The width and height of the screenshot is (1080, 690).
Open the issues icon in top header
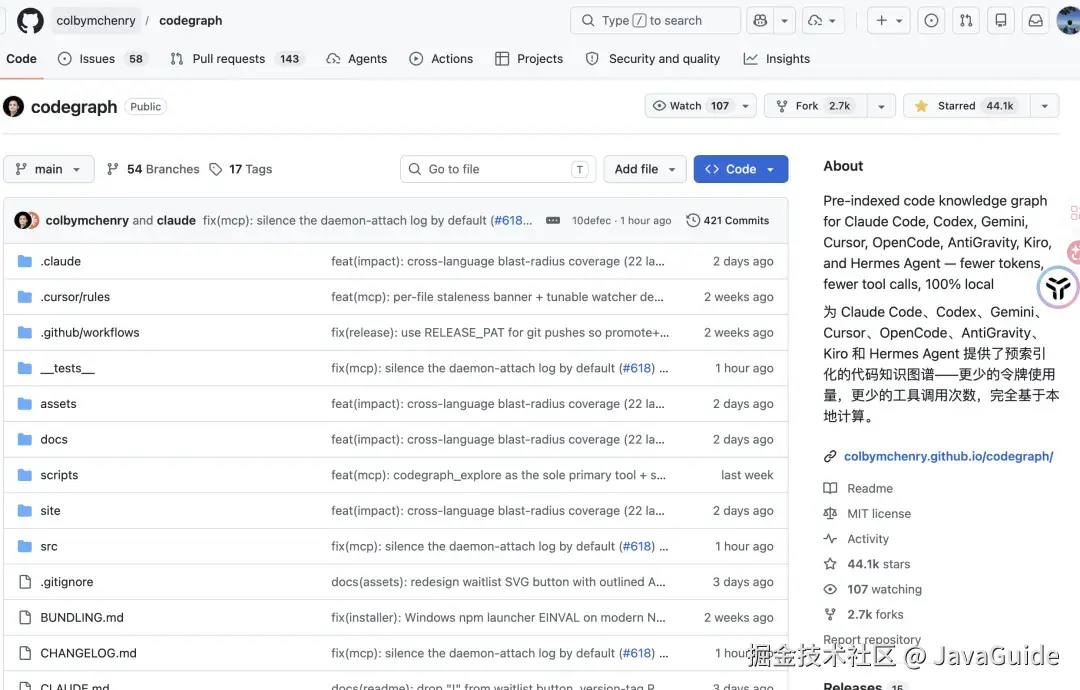tap(931, 21)
